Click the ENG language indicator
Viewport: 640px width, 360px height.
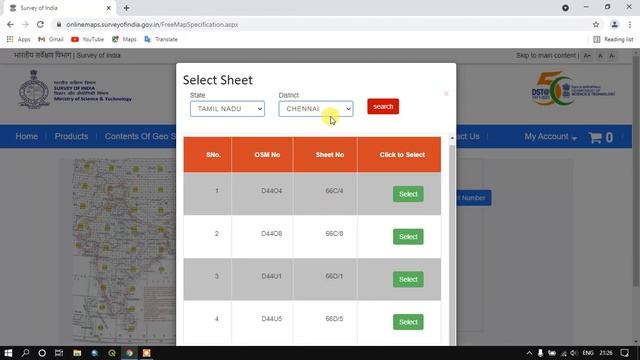coord(588,353)
